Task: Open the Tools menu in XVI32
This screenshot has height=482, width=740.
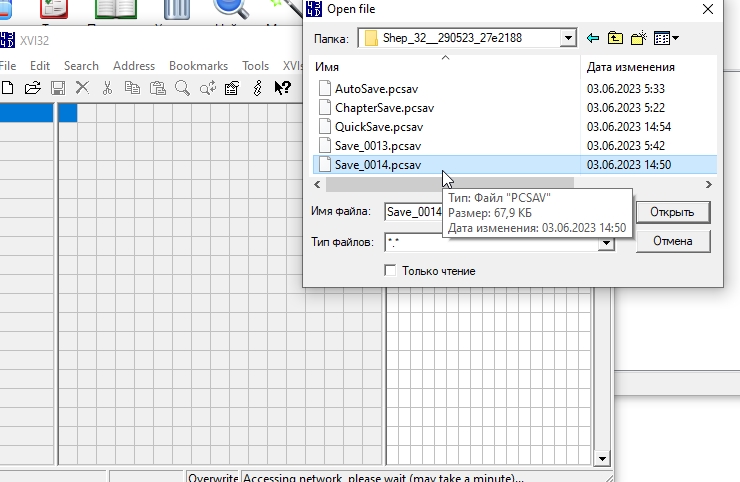Action: point(255,66)
